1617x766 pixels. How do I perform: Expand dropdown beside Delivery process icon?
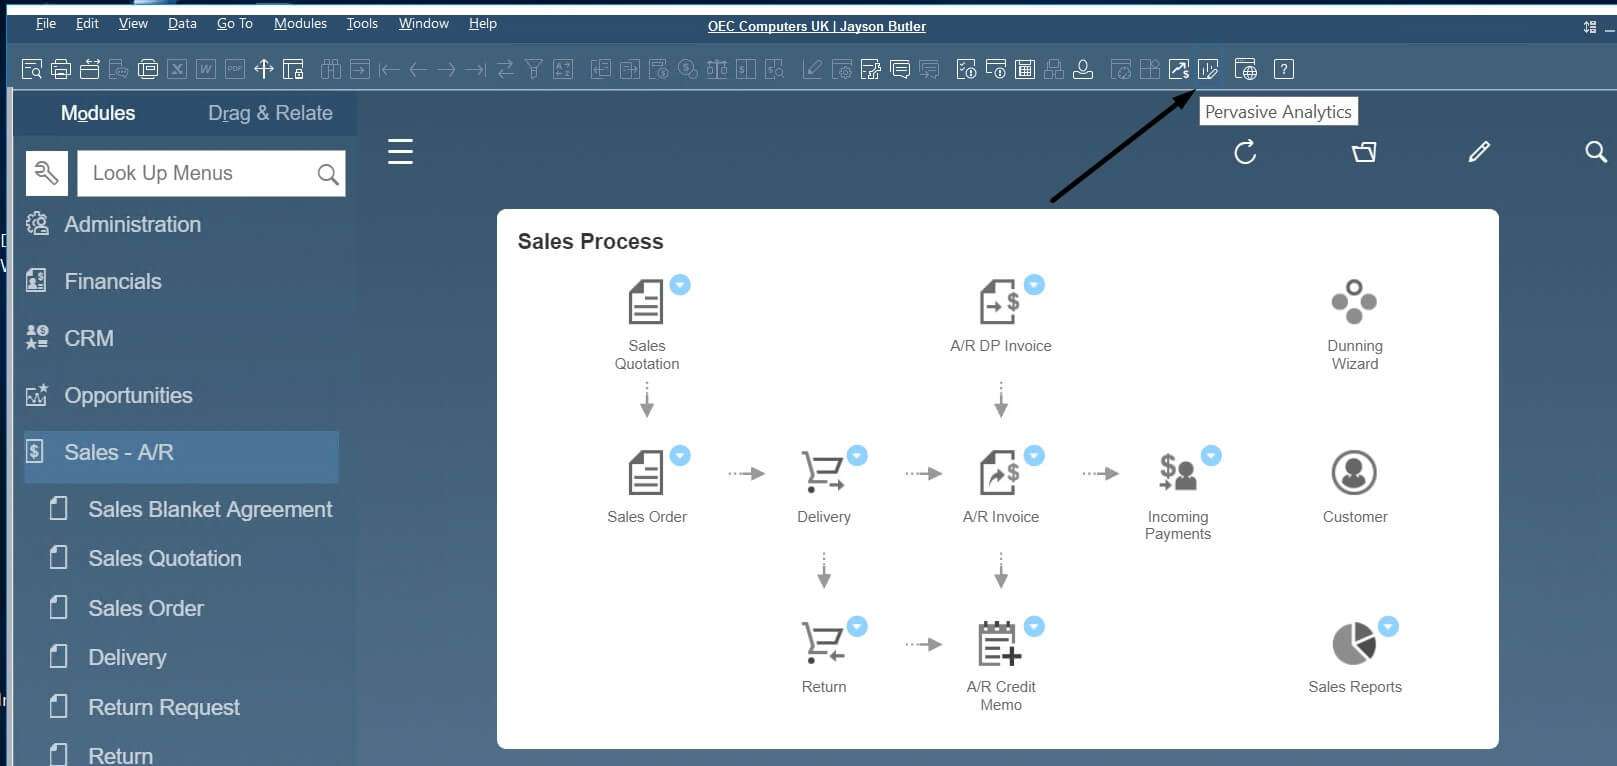tap(857, 456)
